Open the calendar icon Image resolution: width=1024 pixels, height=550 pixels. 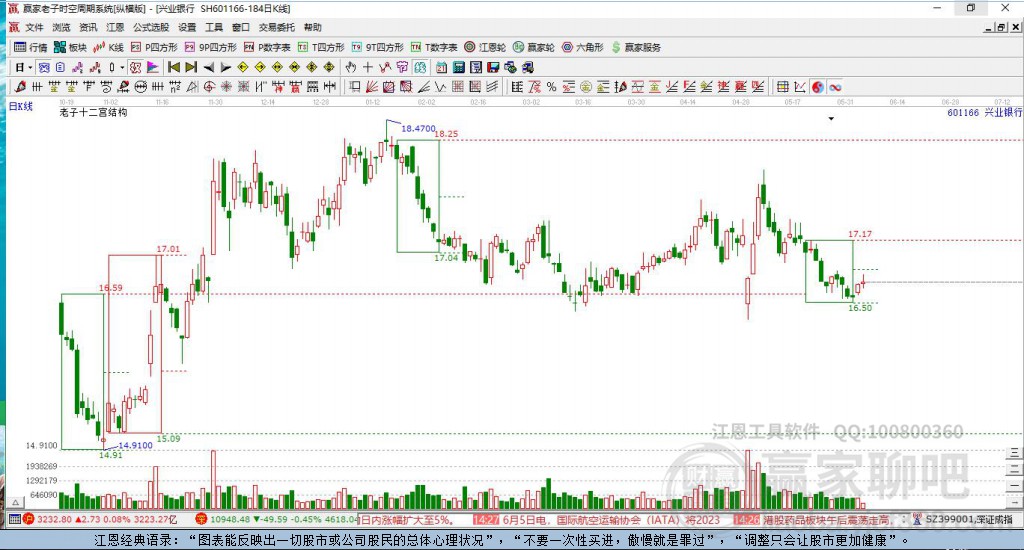point(441,67)
